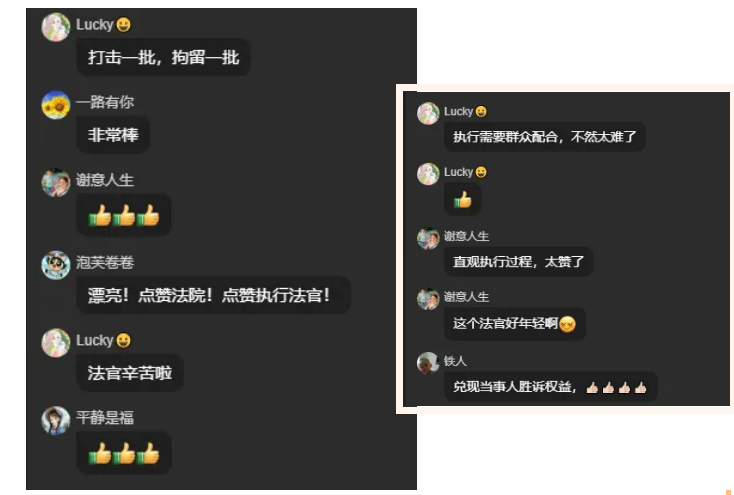Open the sunflower avatar of 一路有你
Image resolution: width=734 pixels, height=495 pixels.
pyautogui.click(x=56, y=105)
